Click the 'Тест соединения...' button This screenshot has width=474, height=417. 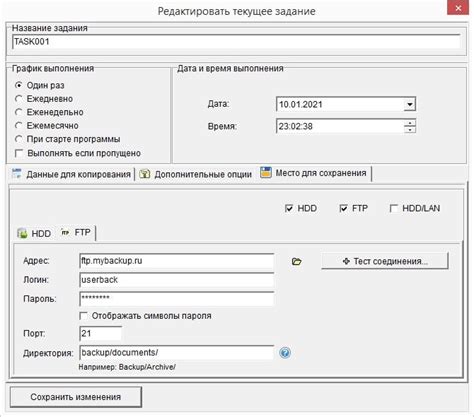[385, 261]
